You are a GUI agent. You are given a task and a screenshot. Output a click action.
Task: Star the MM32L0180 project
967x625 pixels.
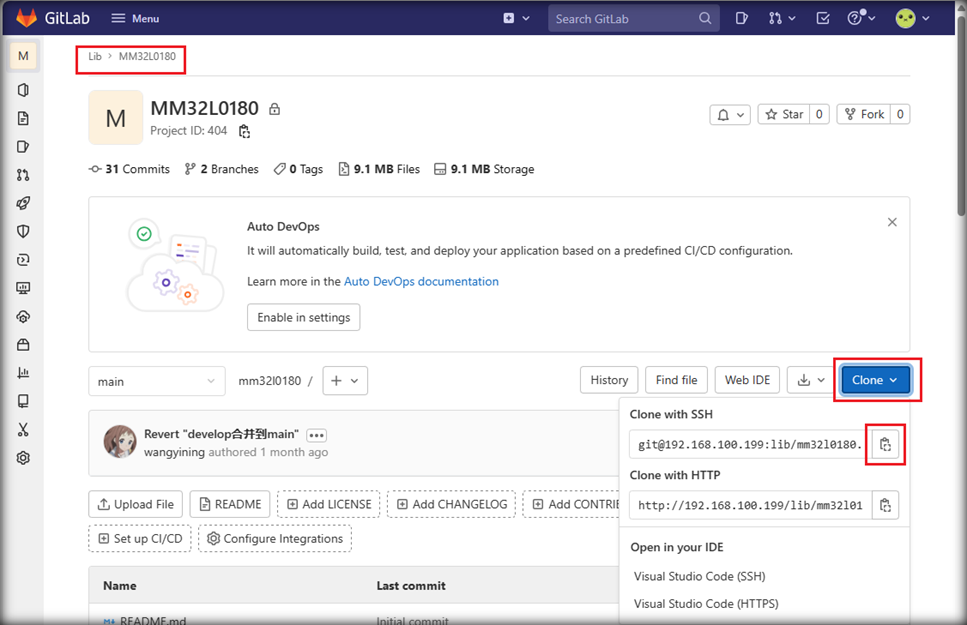[x=786, y=114]
